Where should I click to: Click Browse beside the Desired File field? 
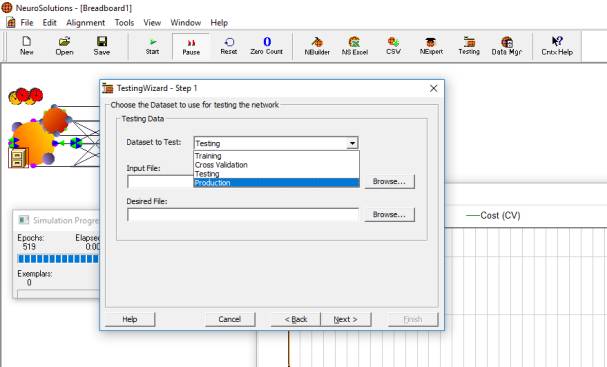point(389,214)
